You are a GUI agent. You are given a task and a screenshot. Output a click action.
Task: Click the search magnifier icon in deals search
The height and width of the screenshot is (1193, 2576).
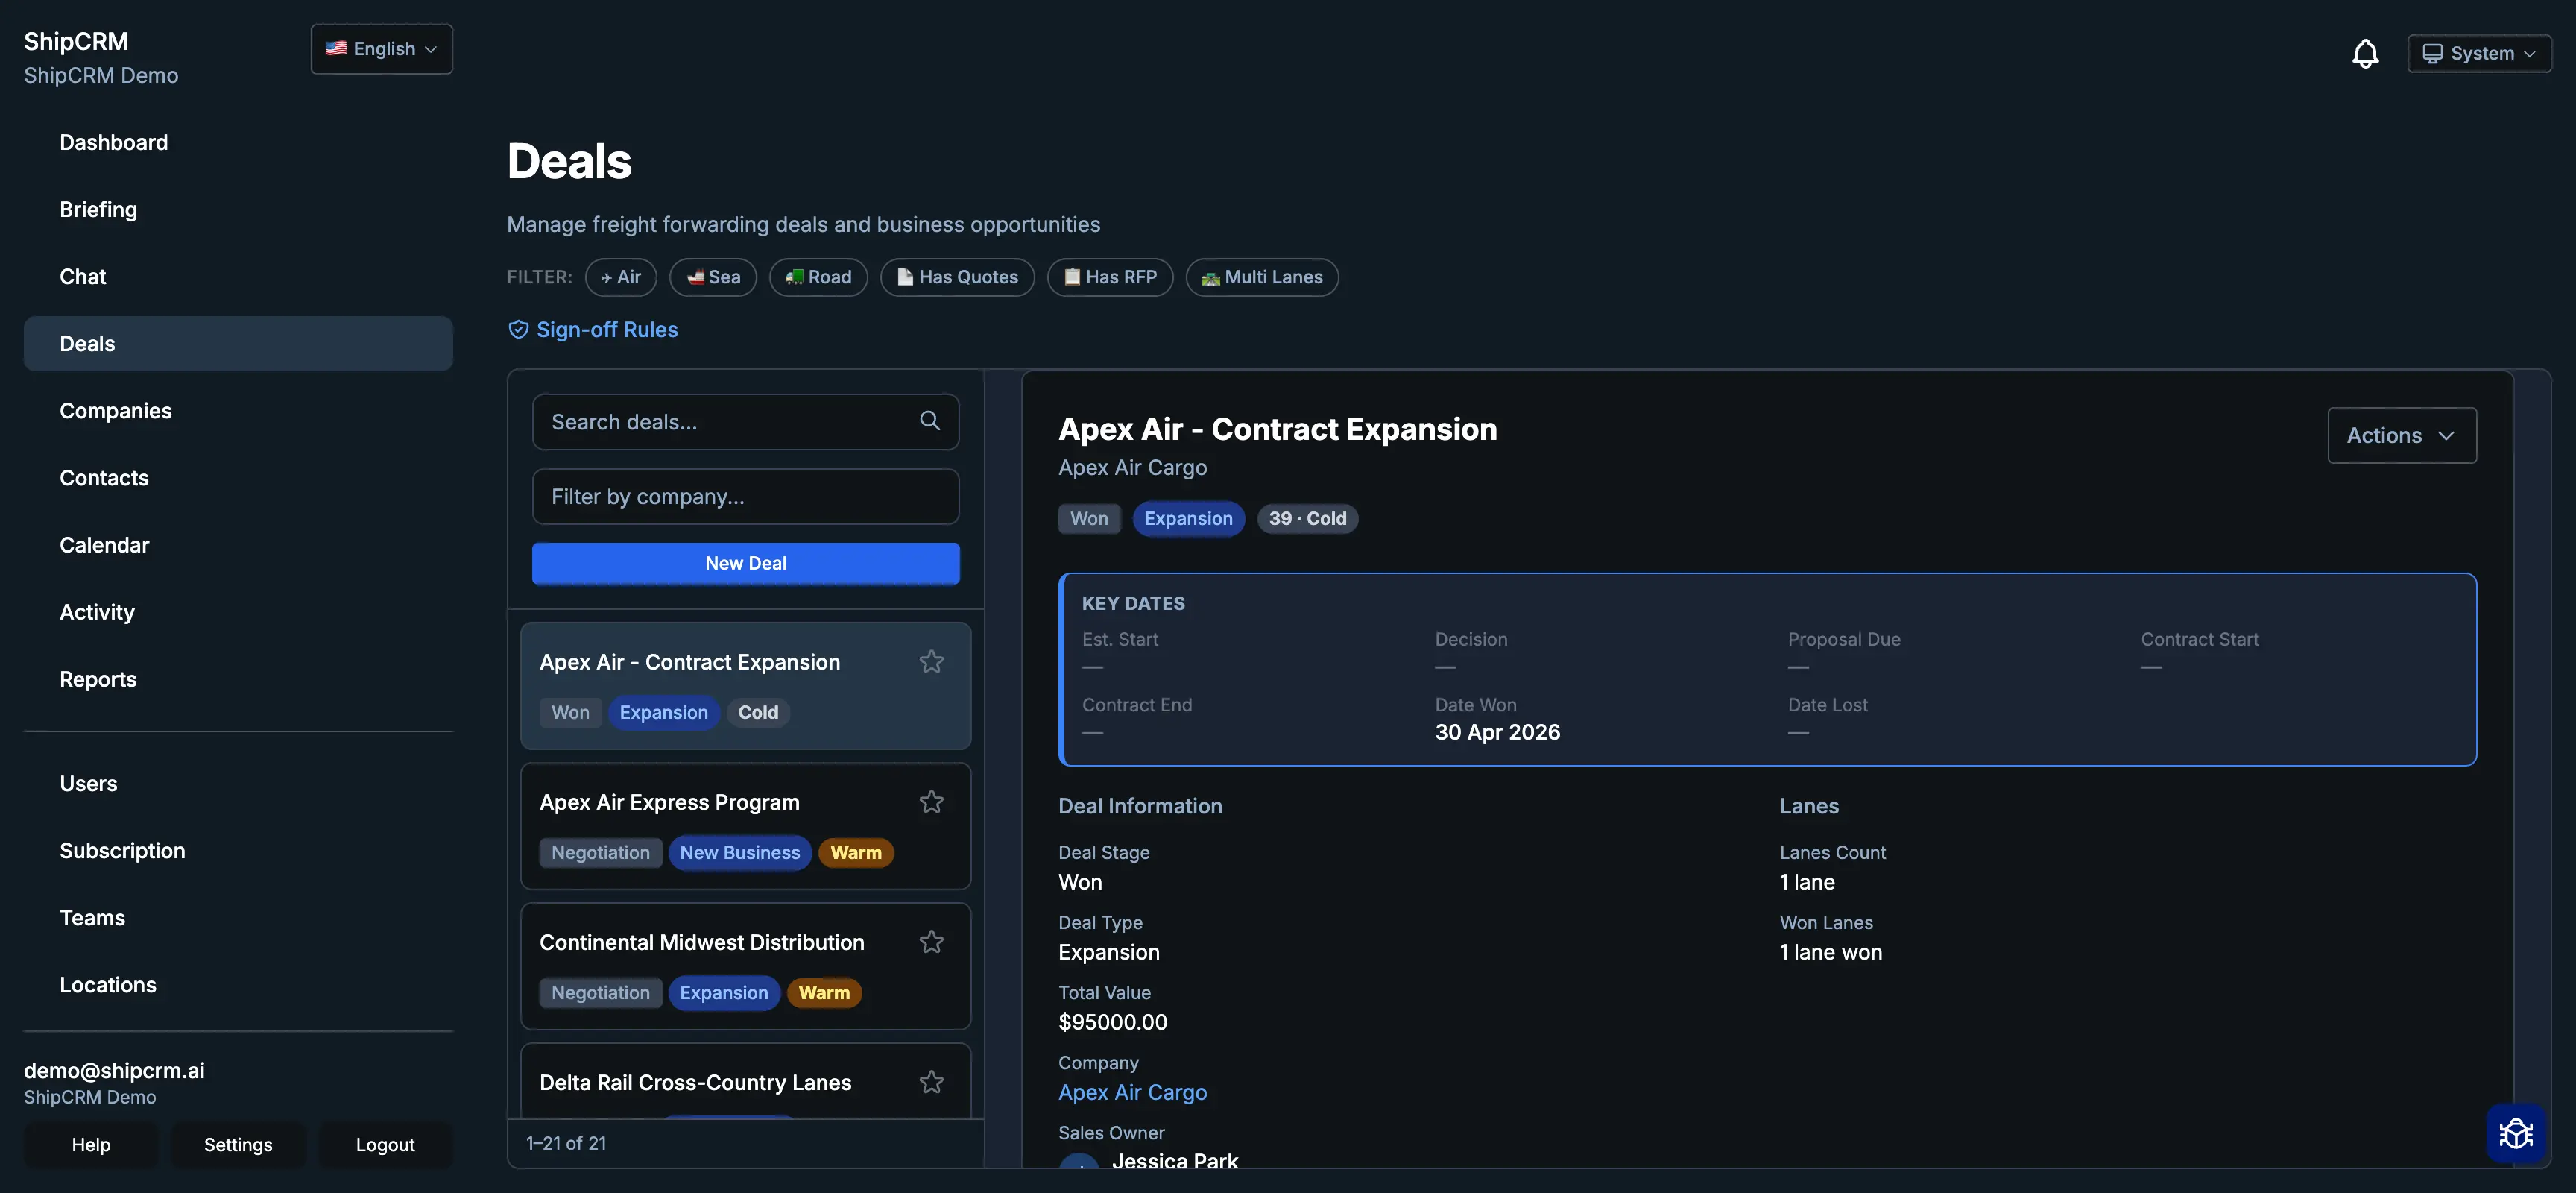(930, 421)
